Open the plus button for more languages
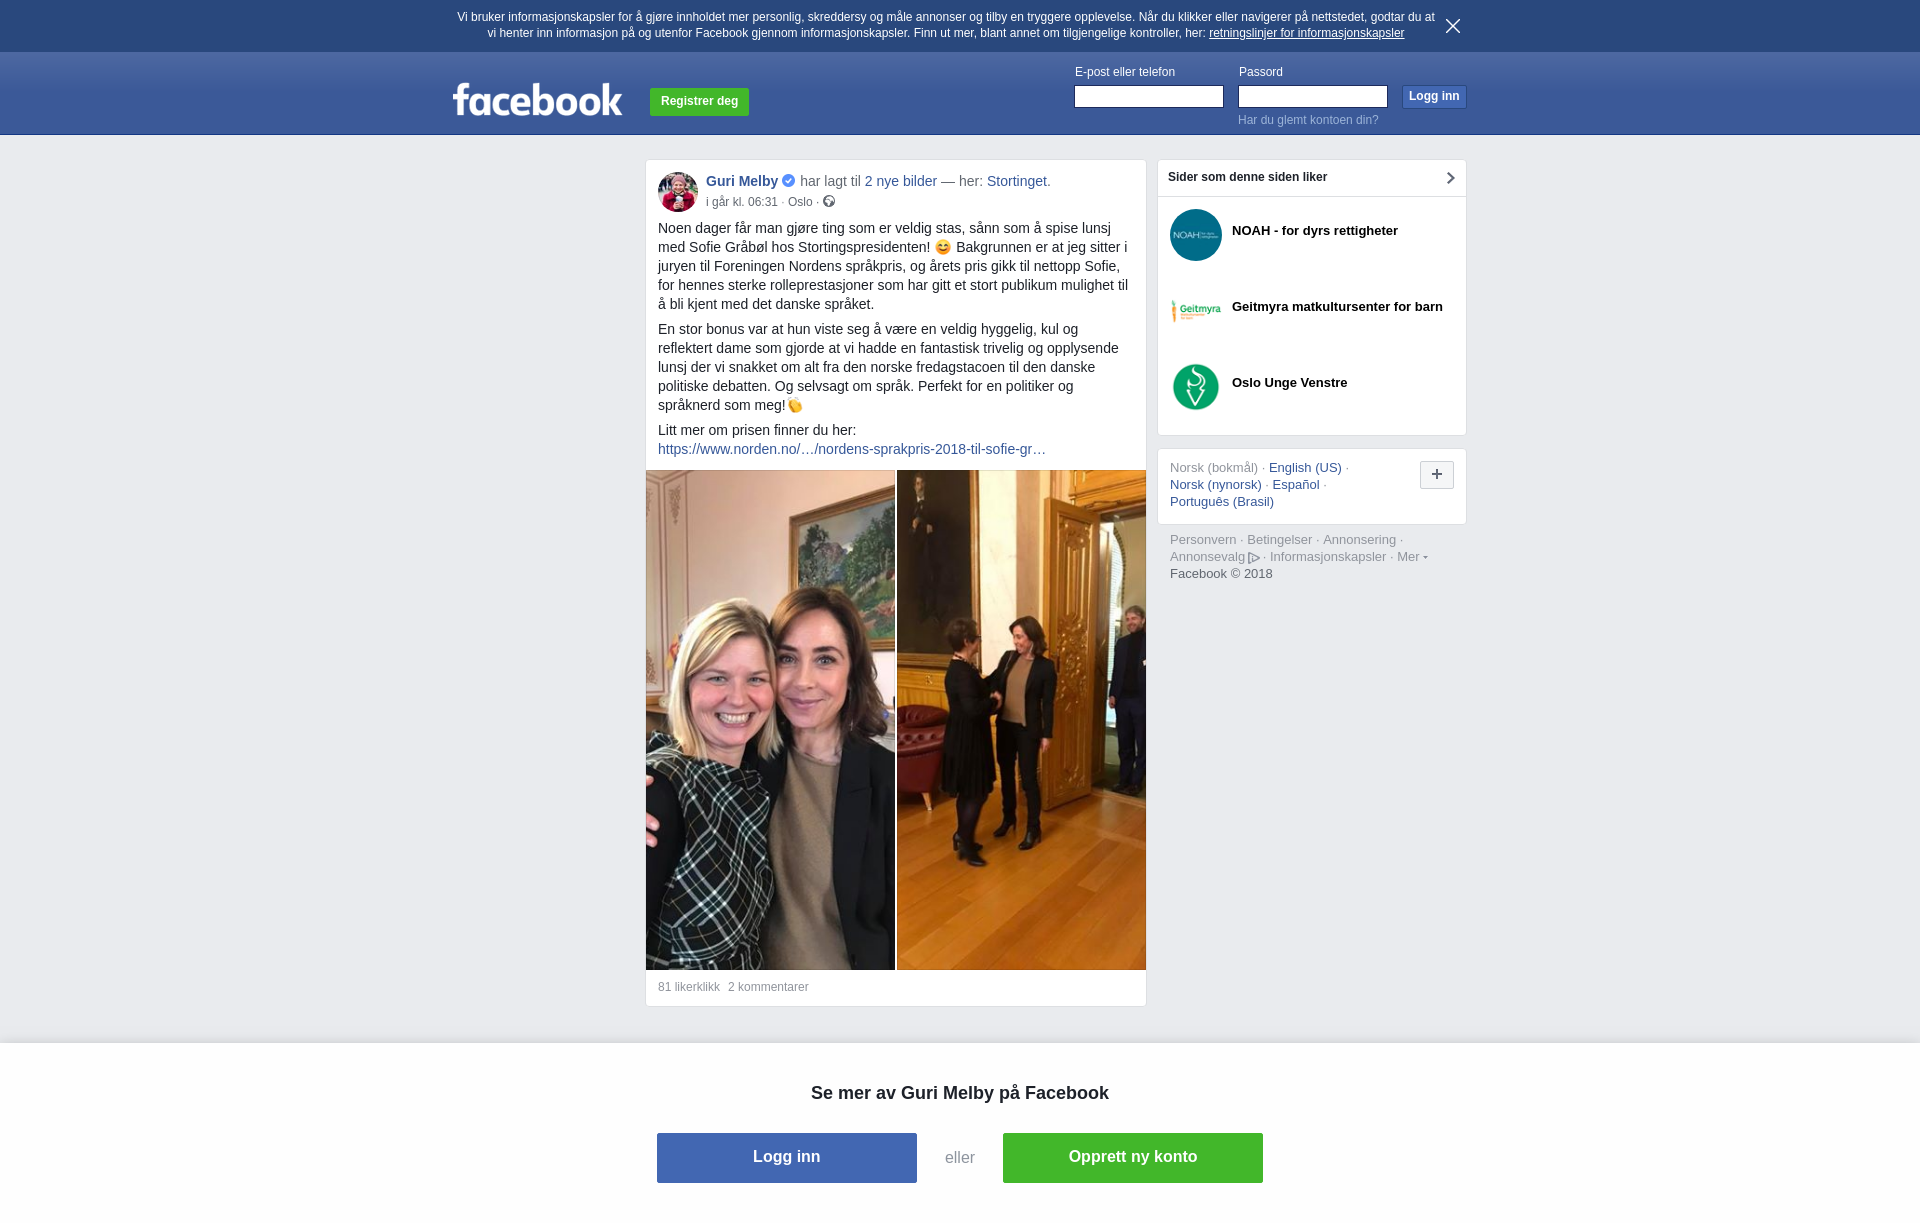The image size is (1920, 1223). (1437, 475)
